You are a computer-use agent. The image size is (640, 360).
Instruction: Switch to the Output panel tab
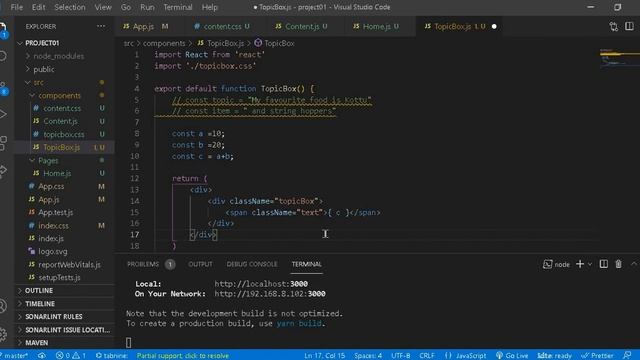point(200,264)
